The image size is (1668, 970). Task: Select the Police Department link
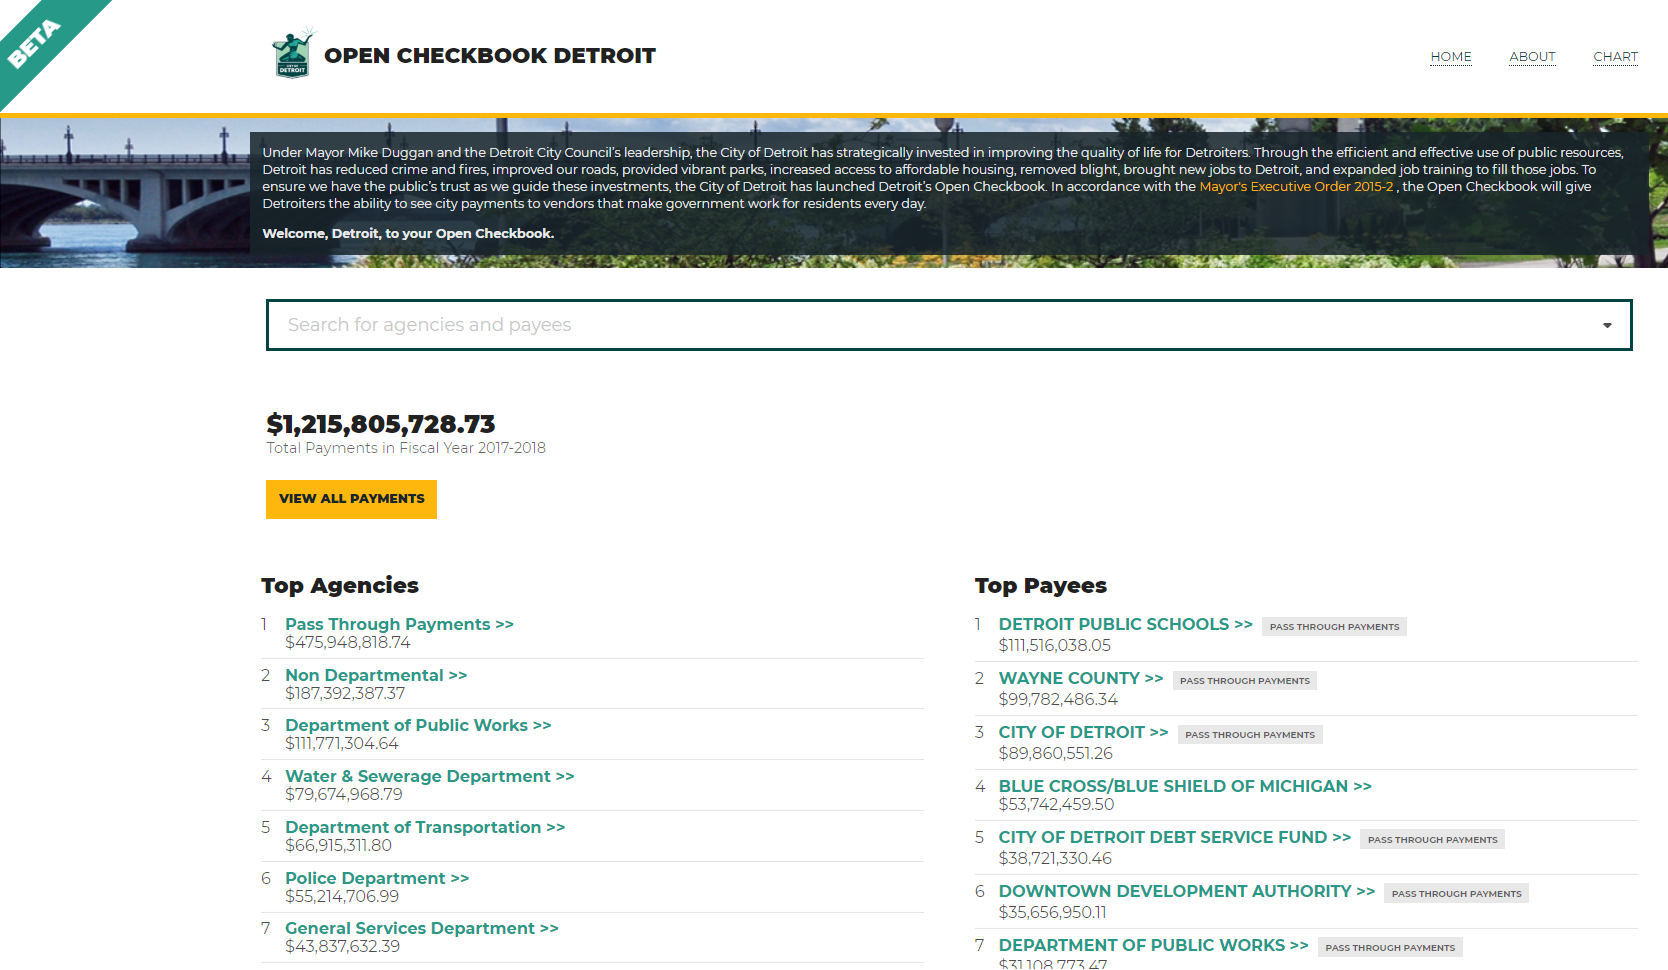[376, 878]
